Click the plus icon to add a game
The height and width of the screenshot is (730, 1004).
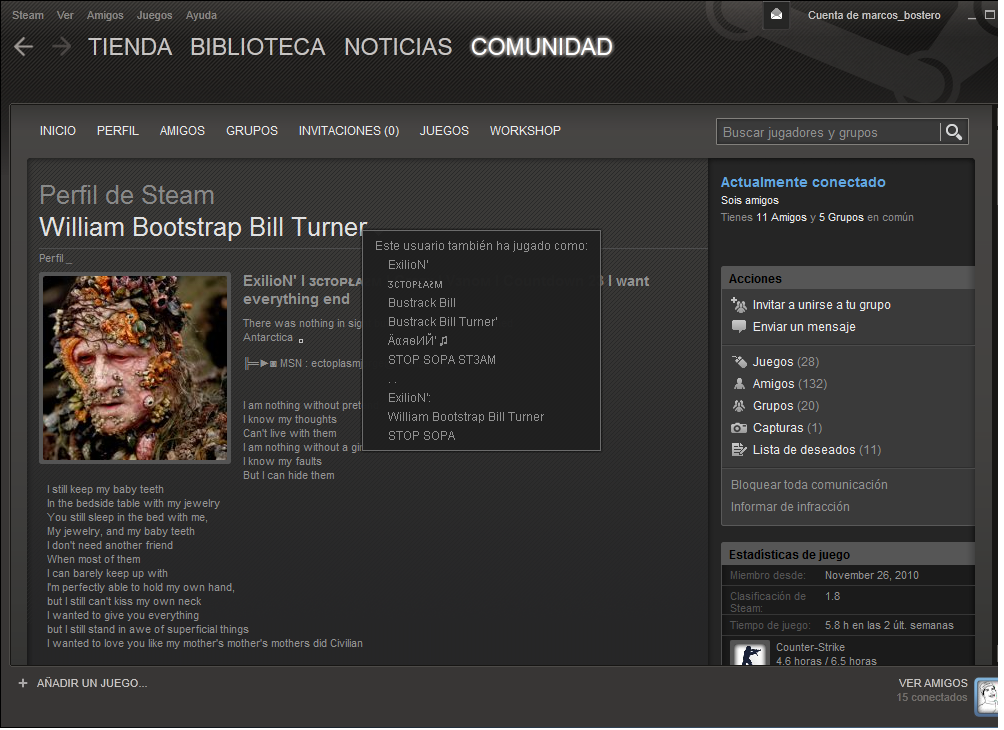(x=23, y=683)
